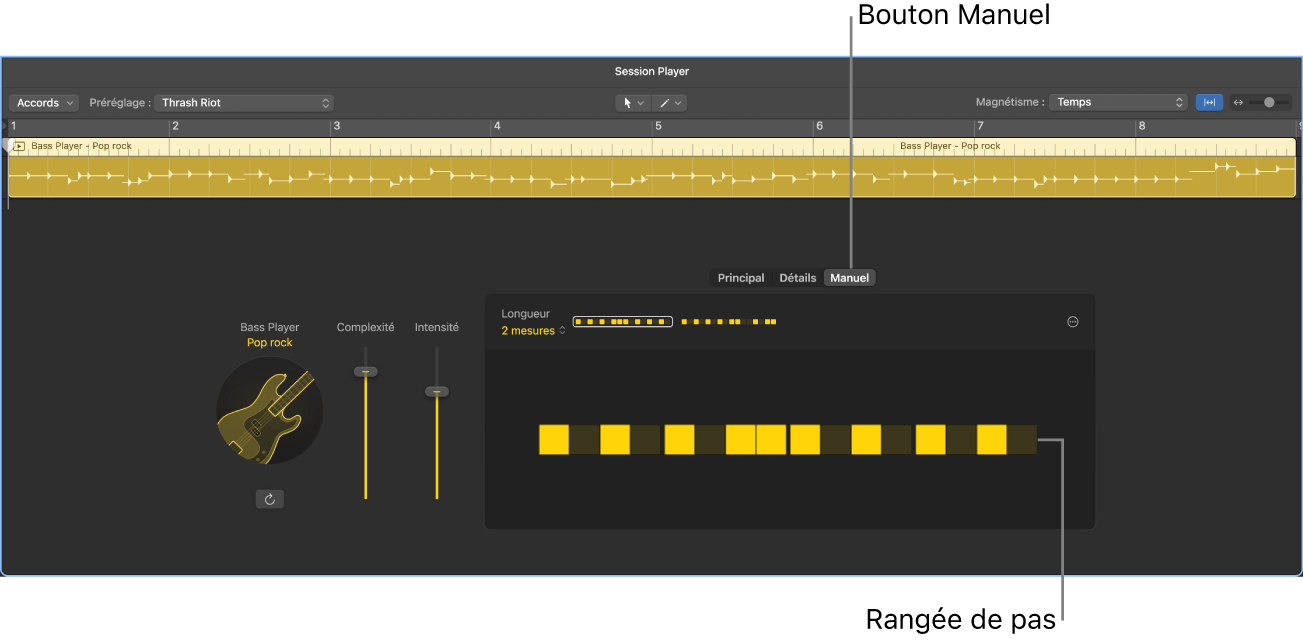Viewport: 1303px width, 641px height.
Task: Click the Longueur label
Action: [x=526, y=314]
